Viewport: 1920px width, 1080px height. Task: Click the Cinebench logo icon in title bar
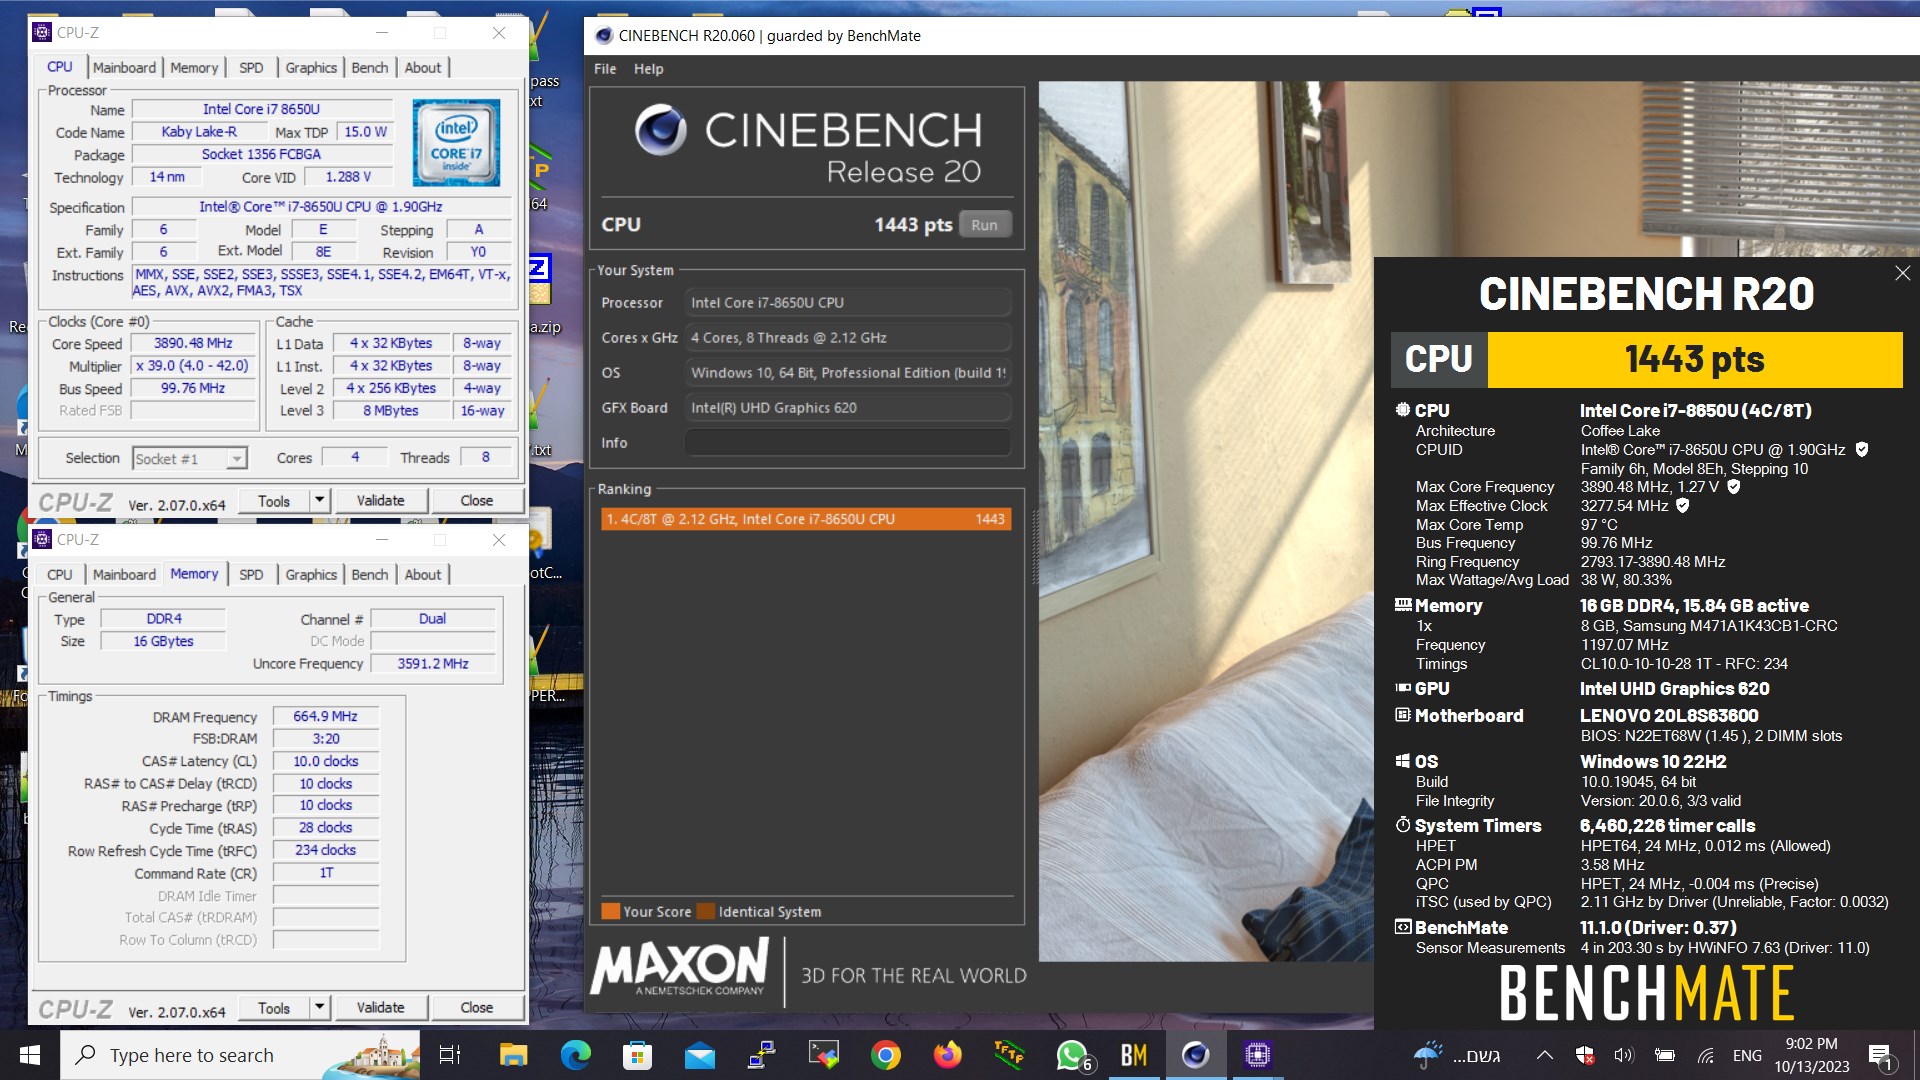click(x=604, y=36)
